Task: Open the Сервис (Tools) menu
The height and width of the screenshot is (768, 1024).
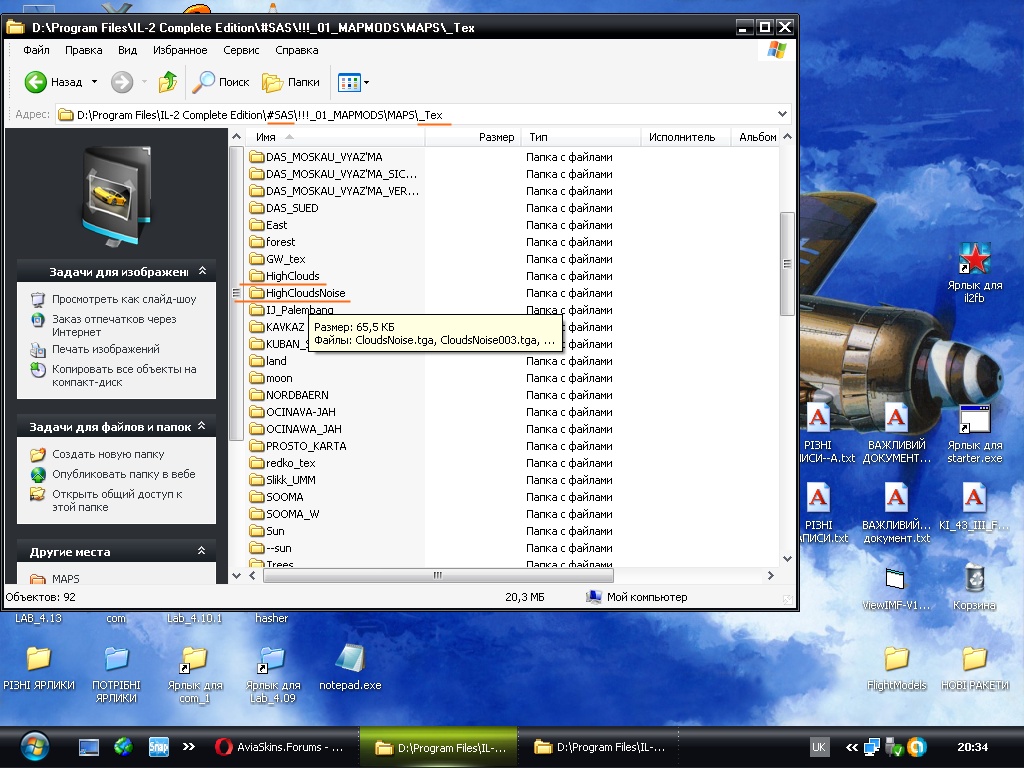Action: (x=241, y=50)
